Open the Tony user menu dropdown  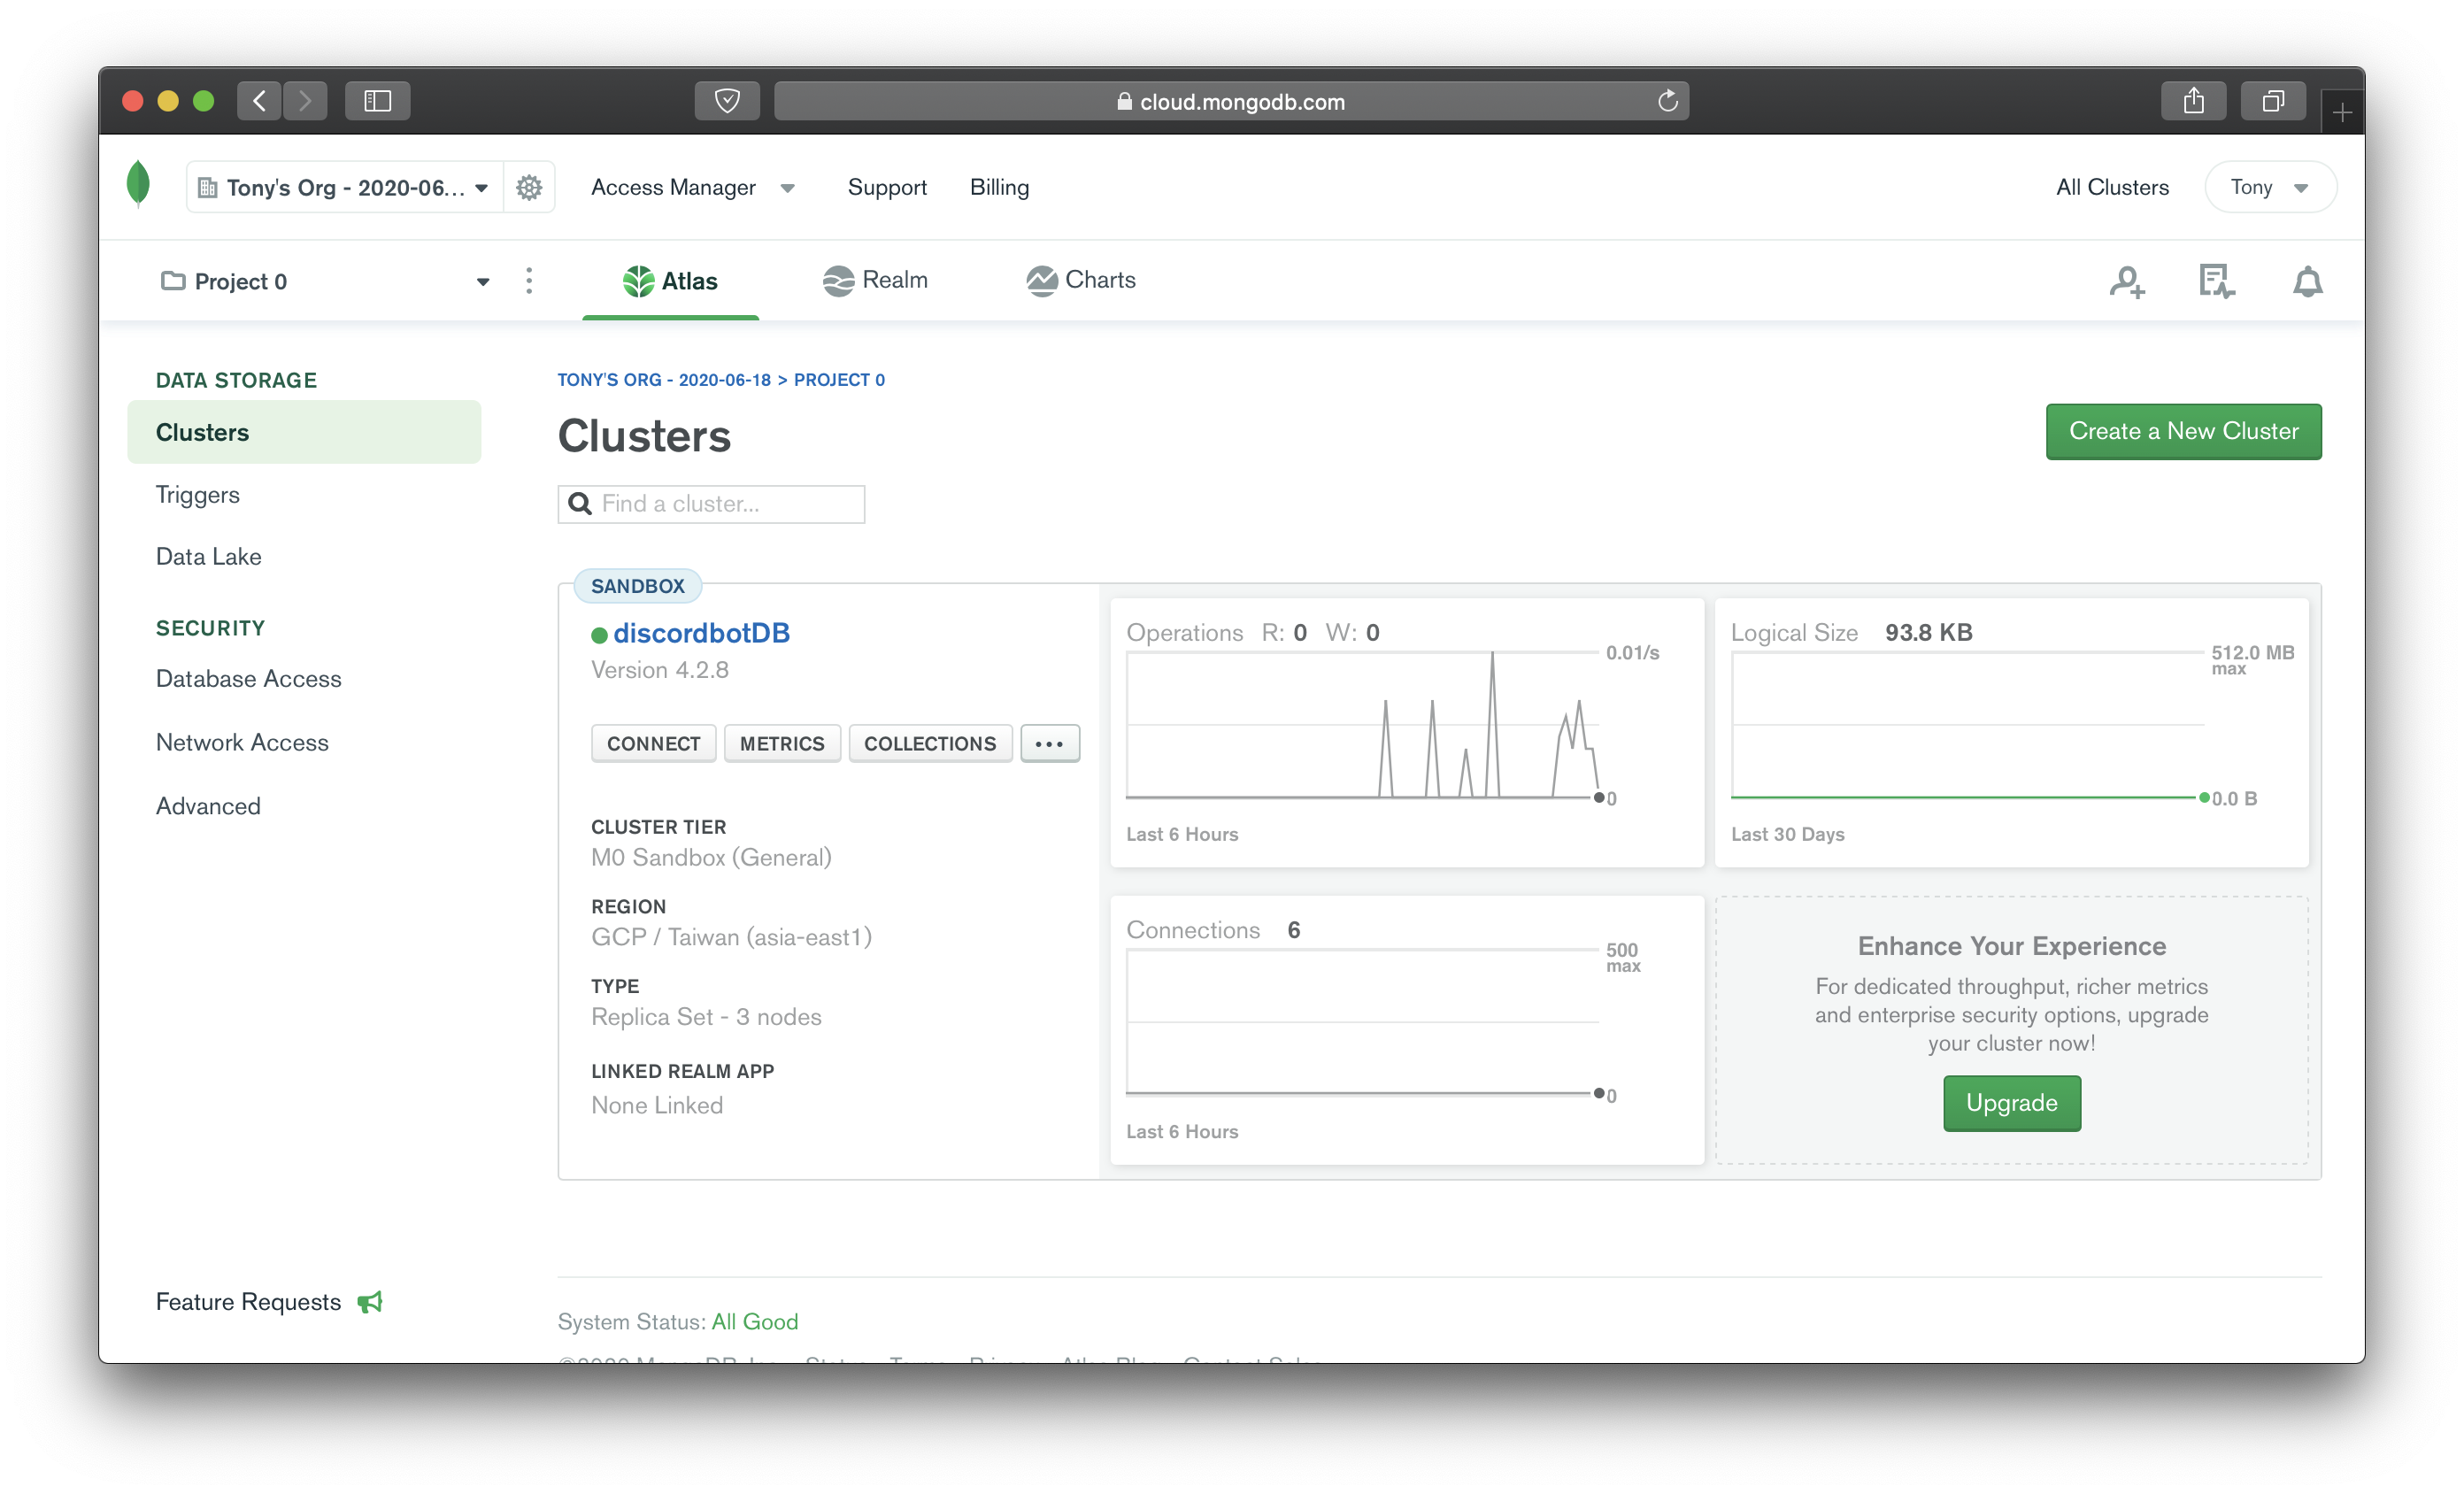pyautogui.click(x=2269, y=188)
